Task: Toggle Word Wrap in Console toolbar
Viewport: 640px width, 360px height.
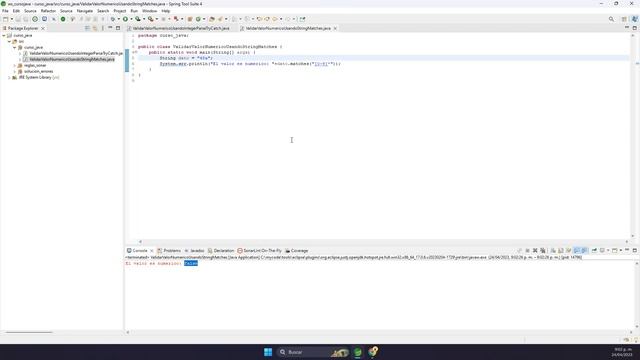Action: coord(569,251)
